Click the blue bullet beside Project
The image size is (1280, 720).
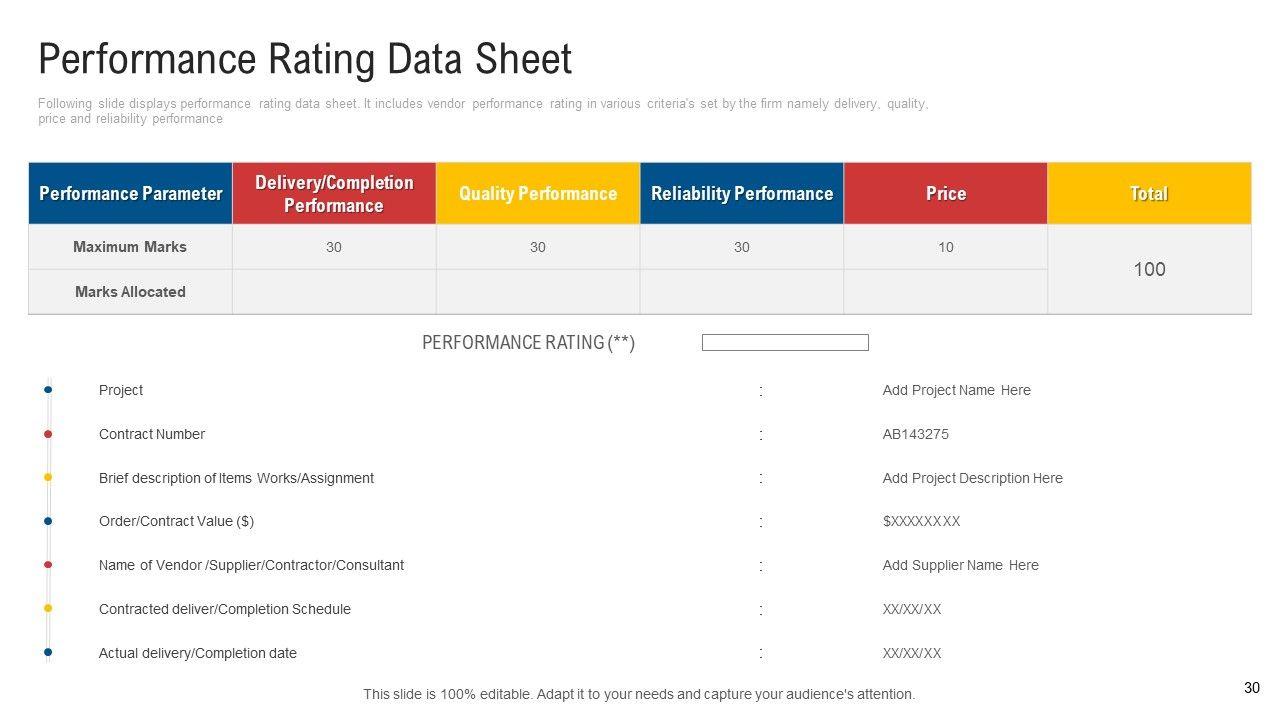click(x=48, y=390)
